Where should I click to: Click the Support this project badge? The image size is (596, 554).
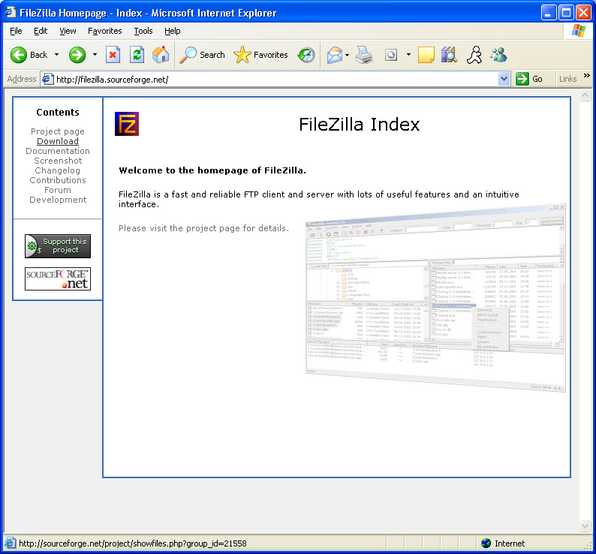58,246
